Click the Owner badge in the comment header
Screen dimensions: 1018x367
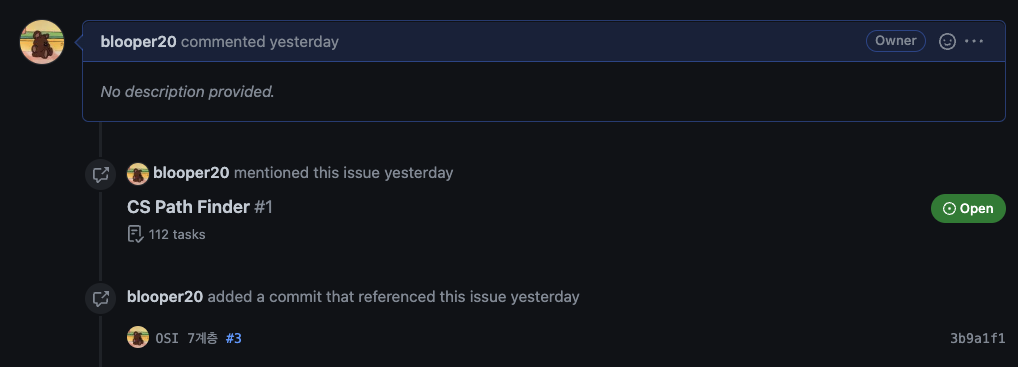pyautogui.click(x=895, y=41)
